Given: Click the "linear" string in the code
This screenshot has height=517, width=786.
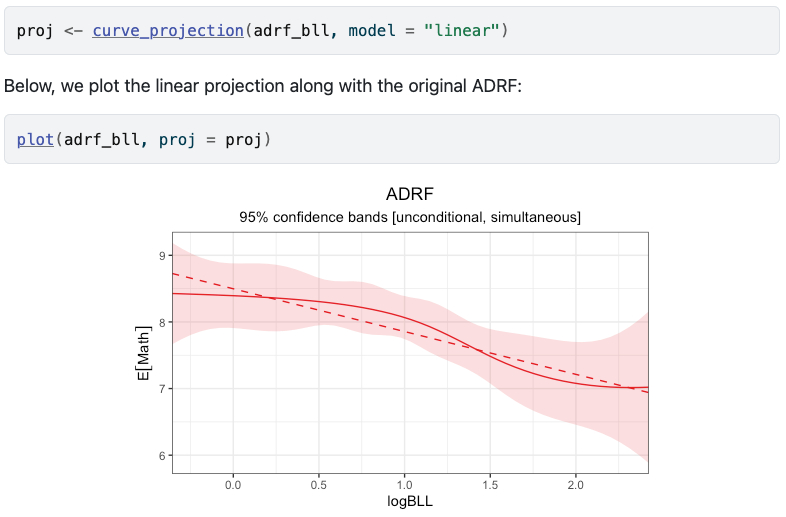Looking at the screenshot, I should pyautogui.click(x=461, y=31).
